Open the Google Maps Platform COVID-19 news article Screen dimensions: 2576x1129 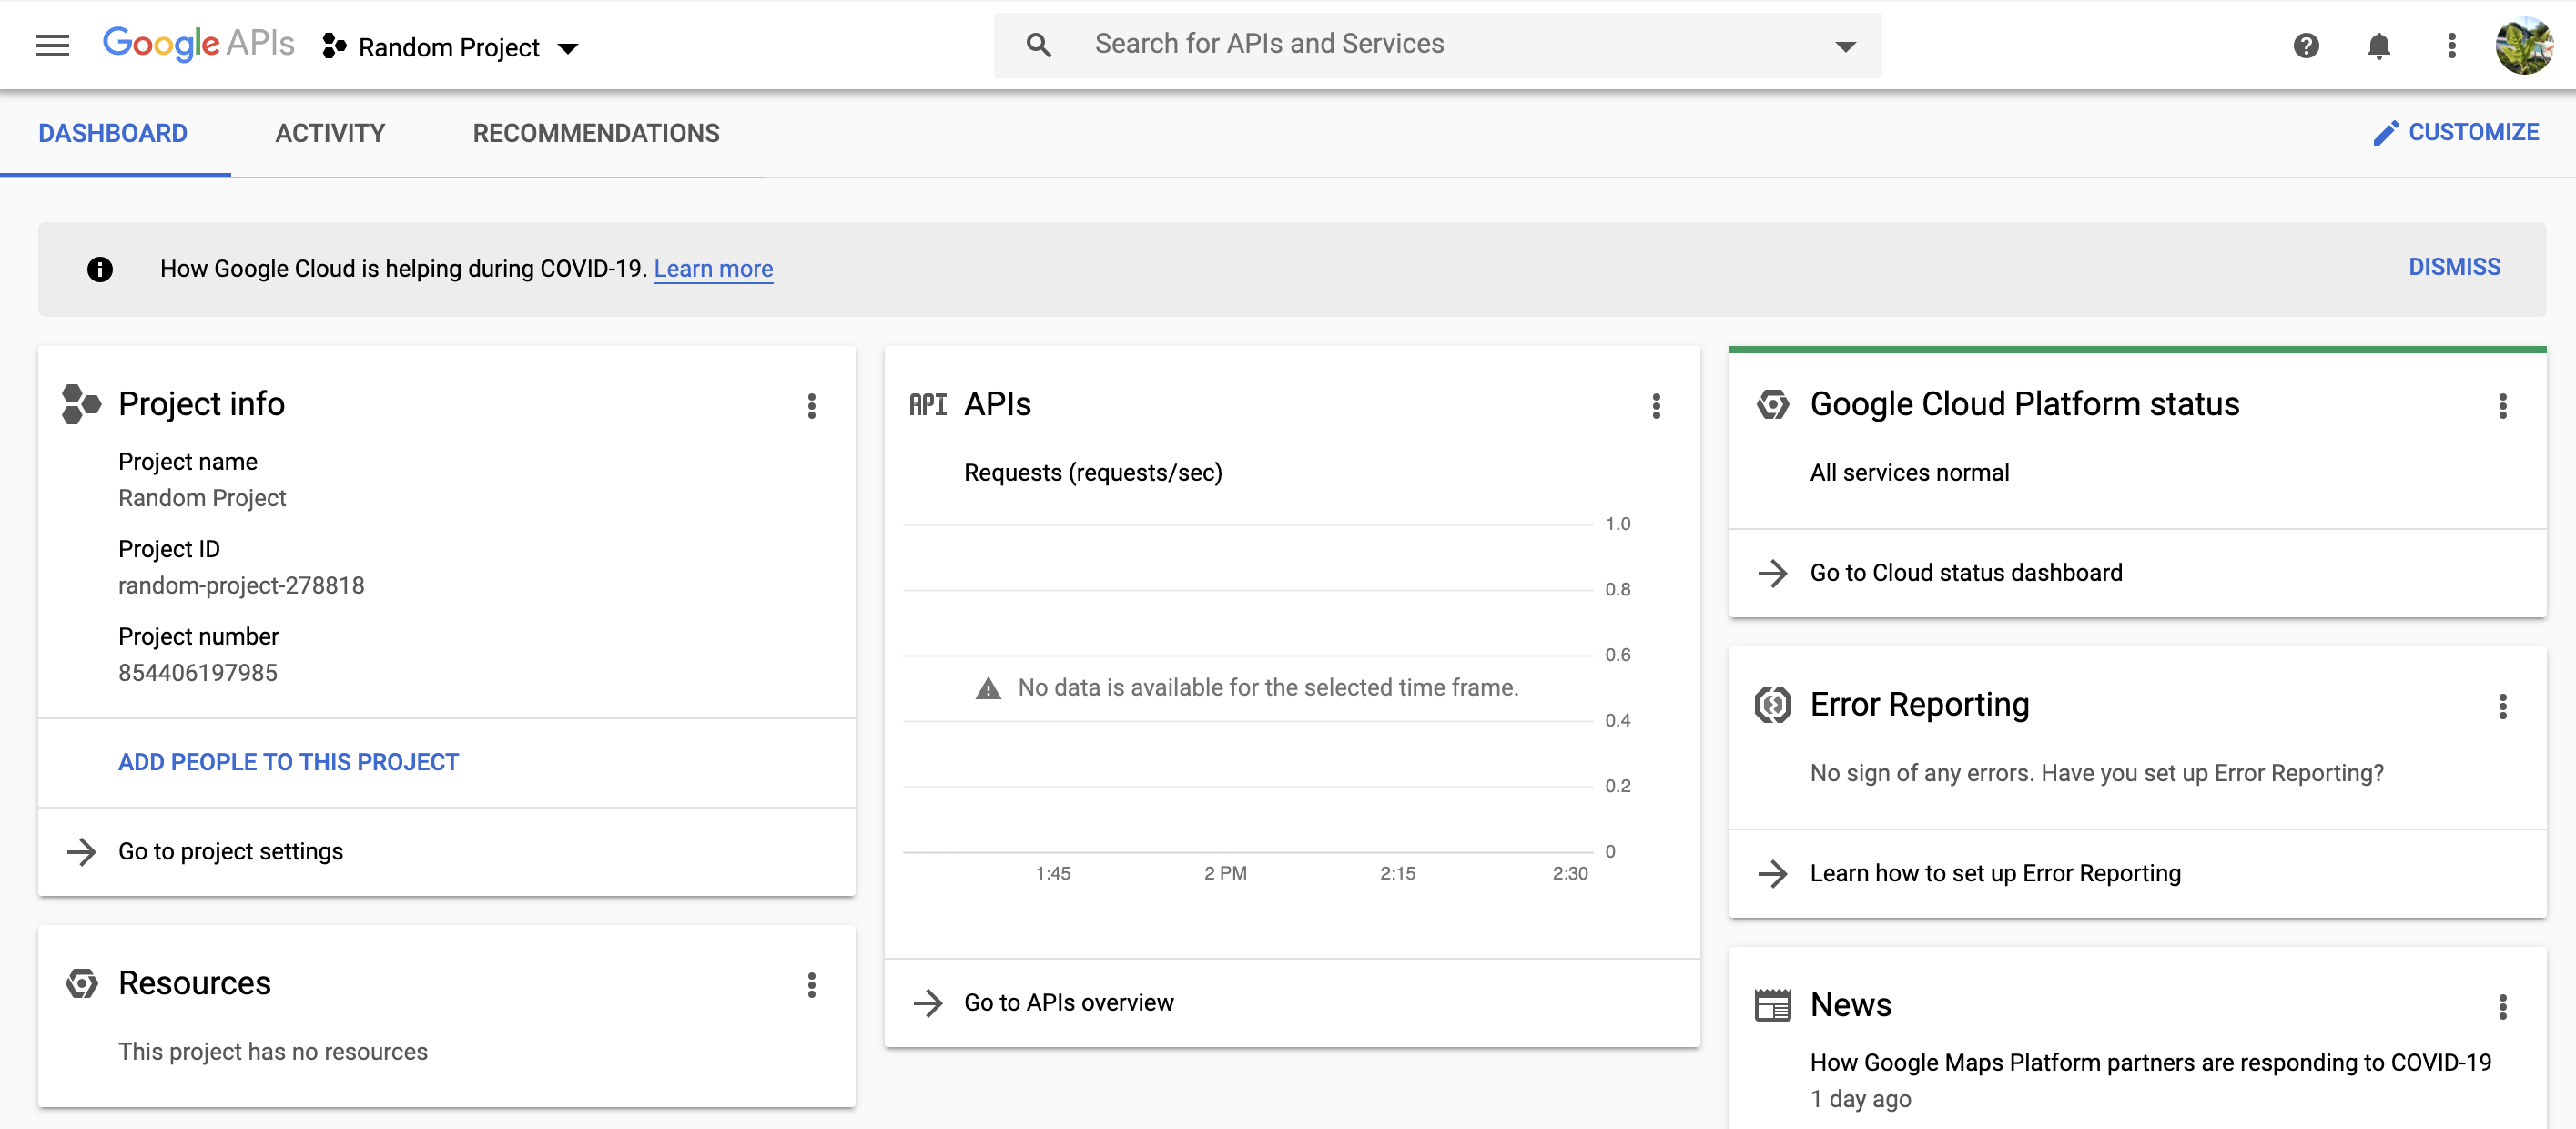(2150, 1062)
